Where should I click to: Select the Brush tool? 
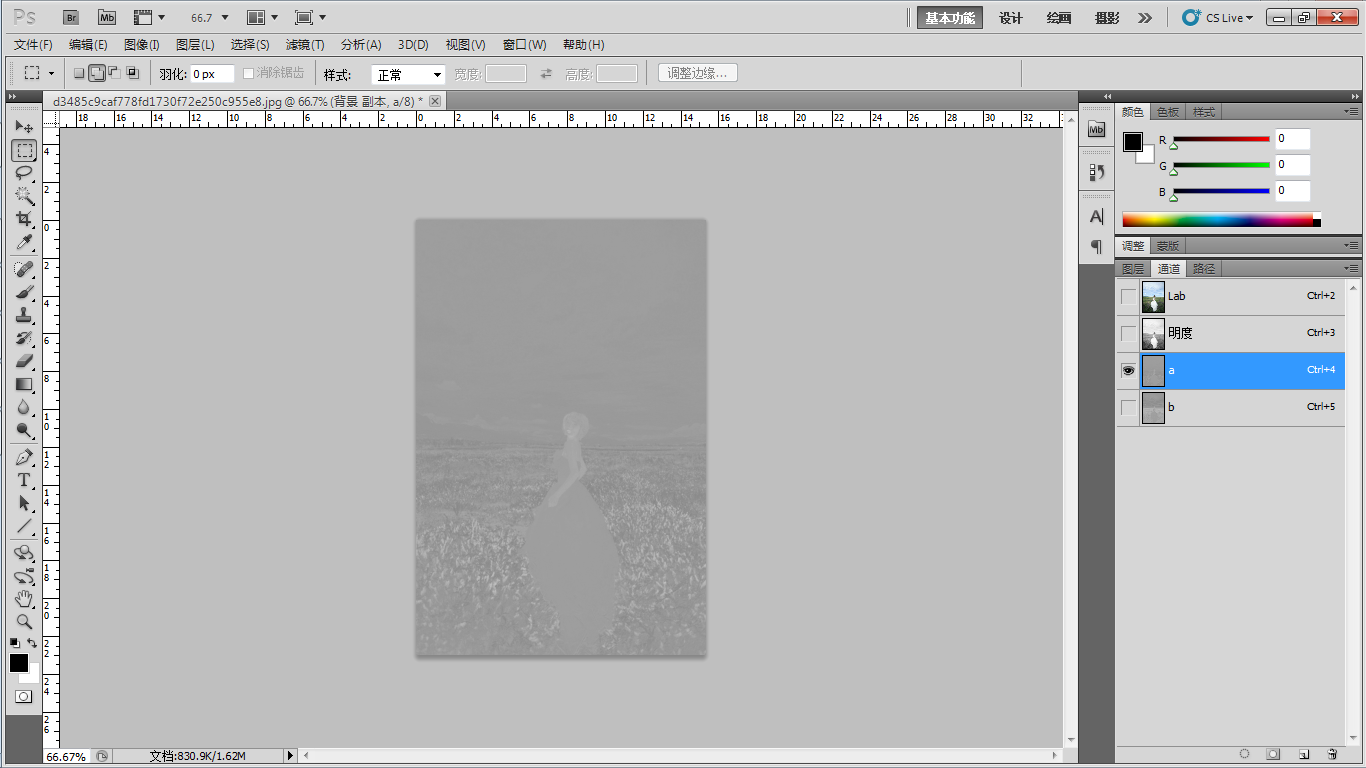click(24, 292)
